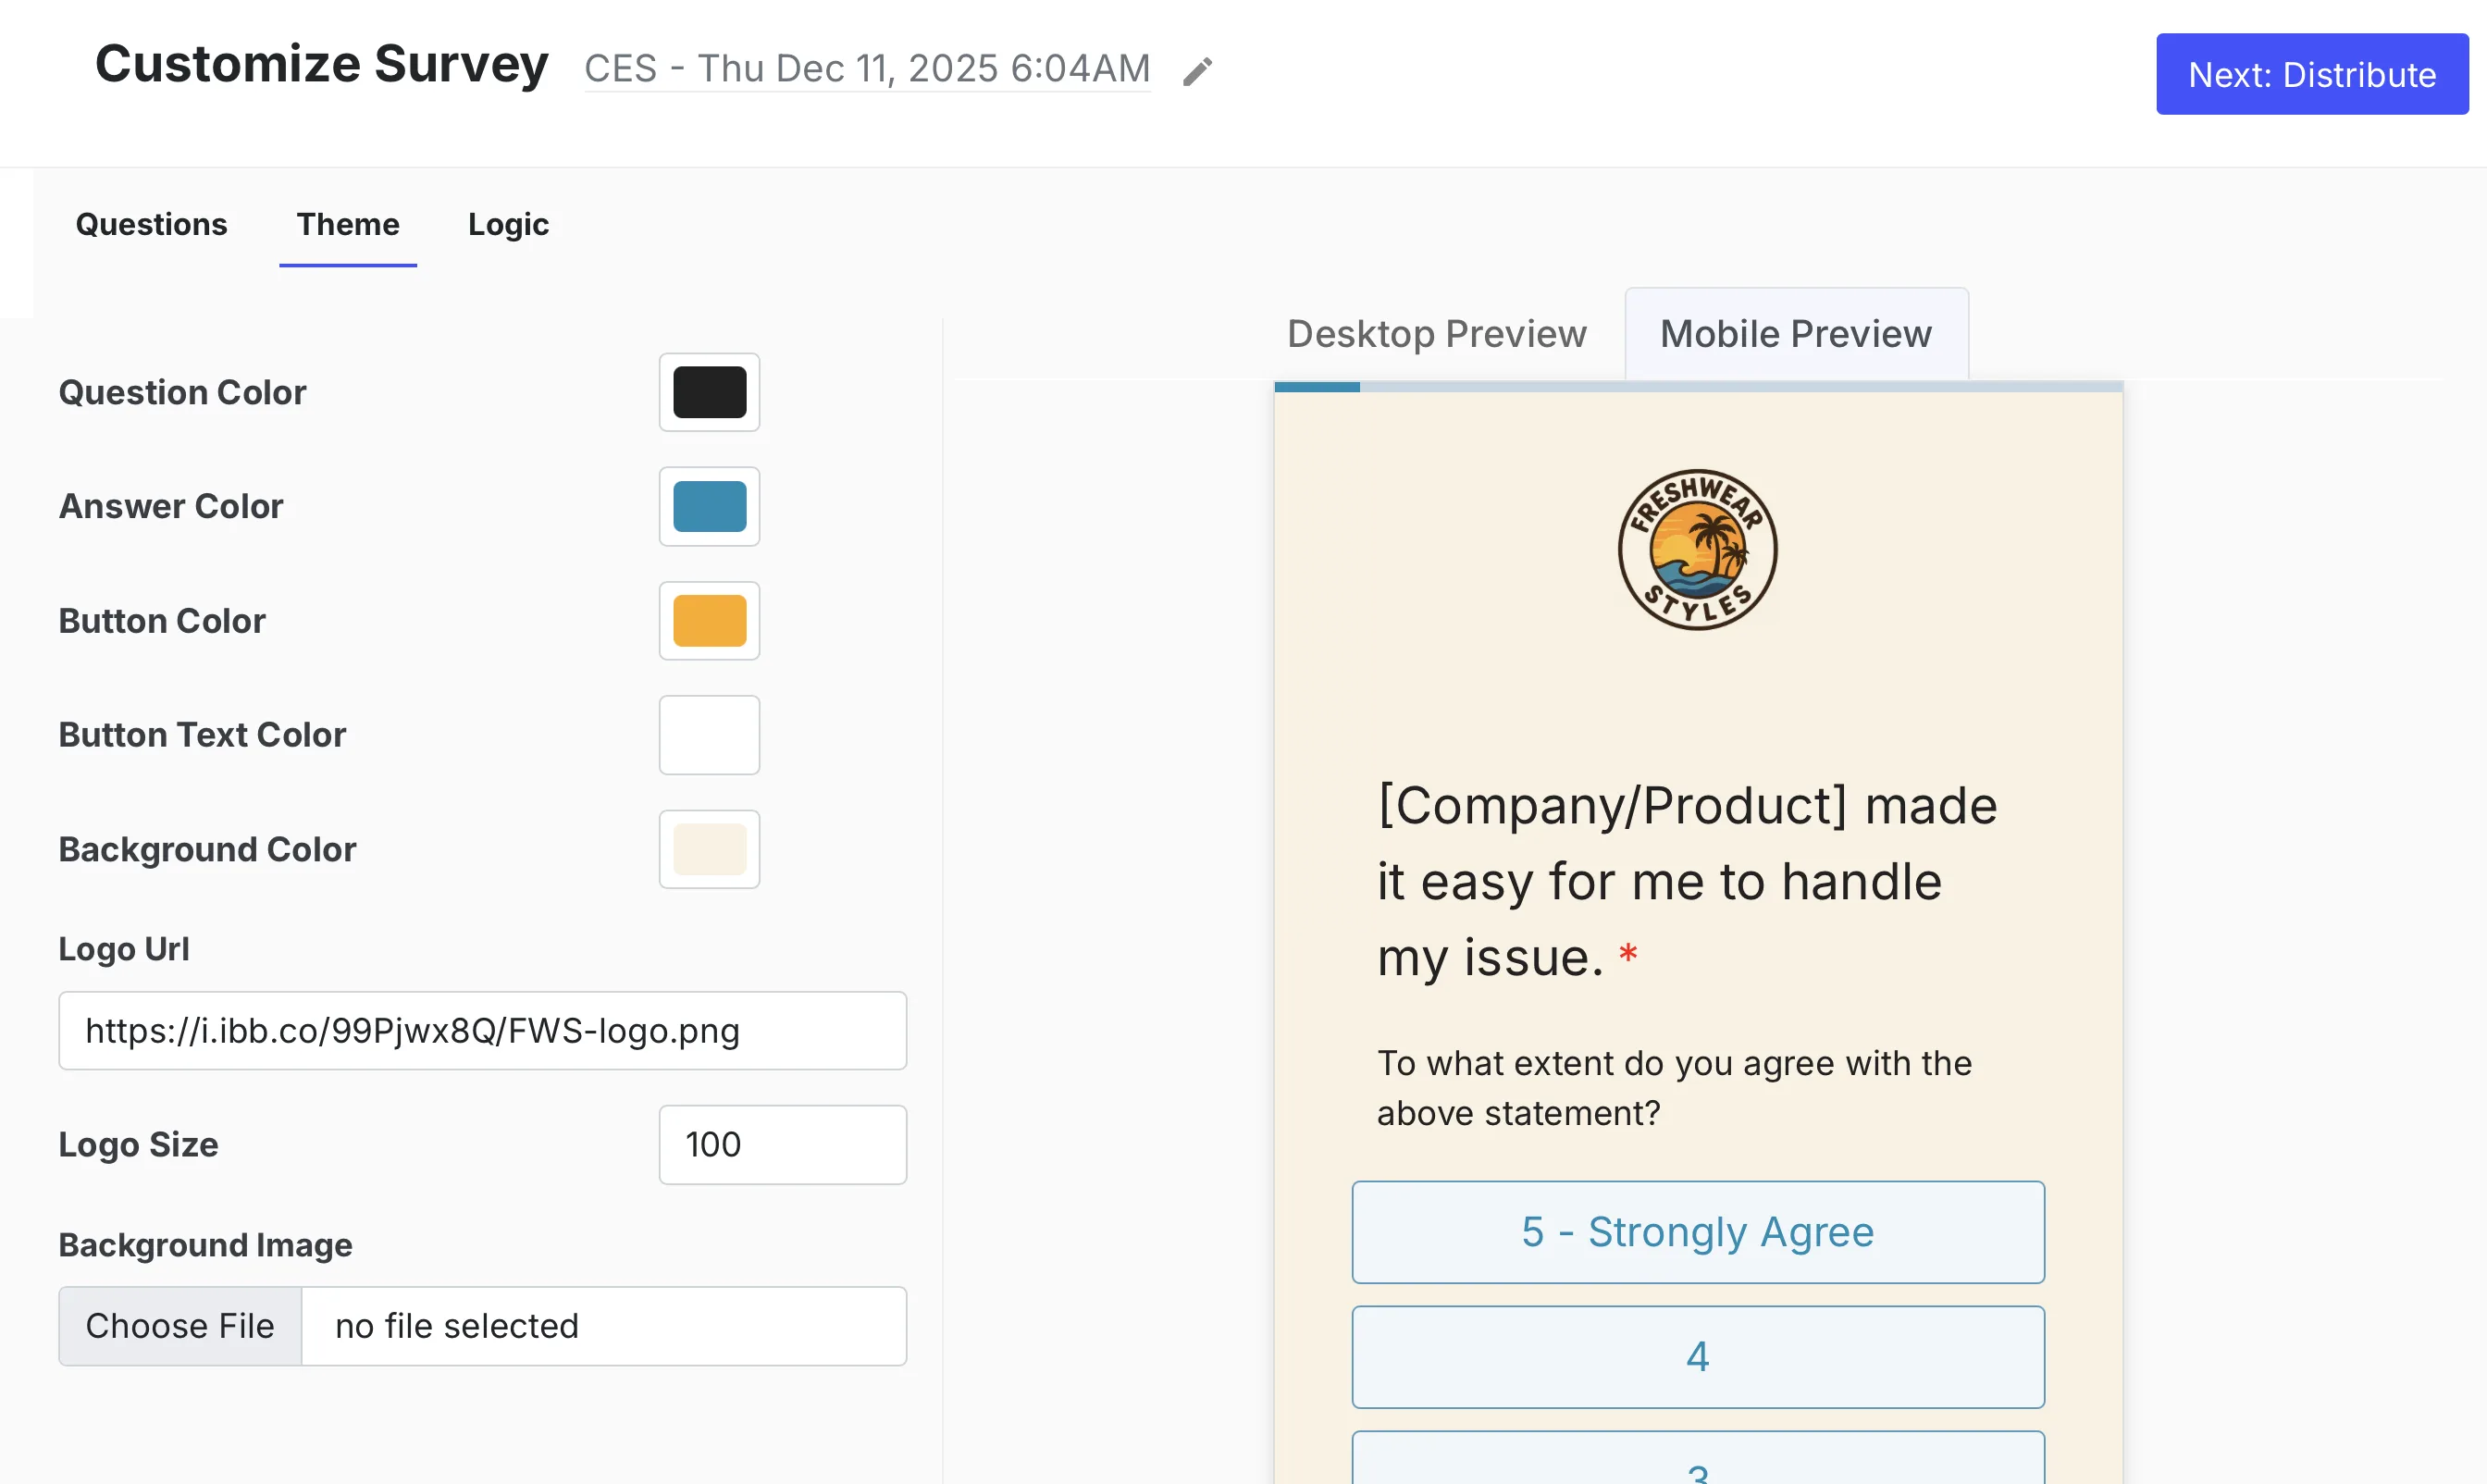Select the '4' answer option in preview
2487x1484 pixels.
1697,1356
